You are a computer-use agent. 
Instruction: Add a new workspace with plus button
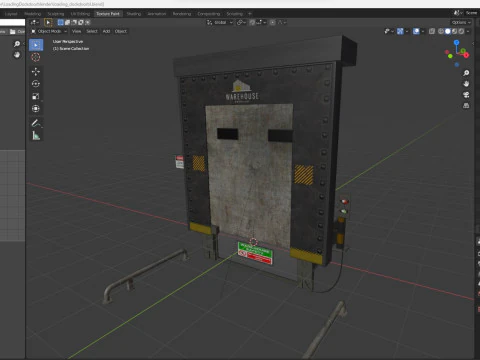pyautogui.click(x=250, y=14)
